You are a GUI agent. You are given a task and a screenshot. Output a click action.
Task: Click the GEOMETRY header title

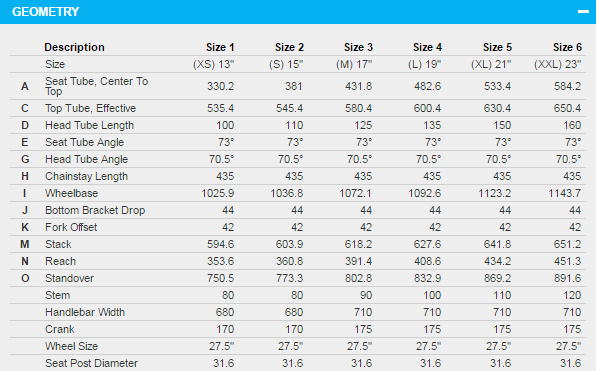tap(45, 12)
